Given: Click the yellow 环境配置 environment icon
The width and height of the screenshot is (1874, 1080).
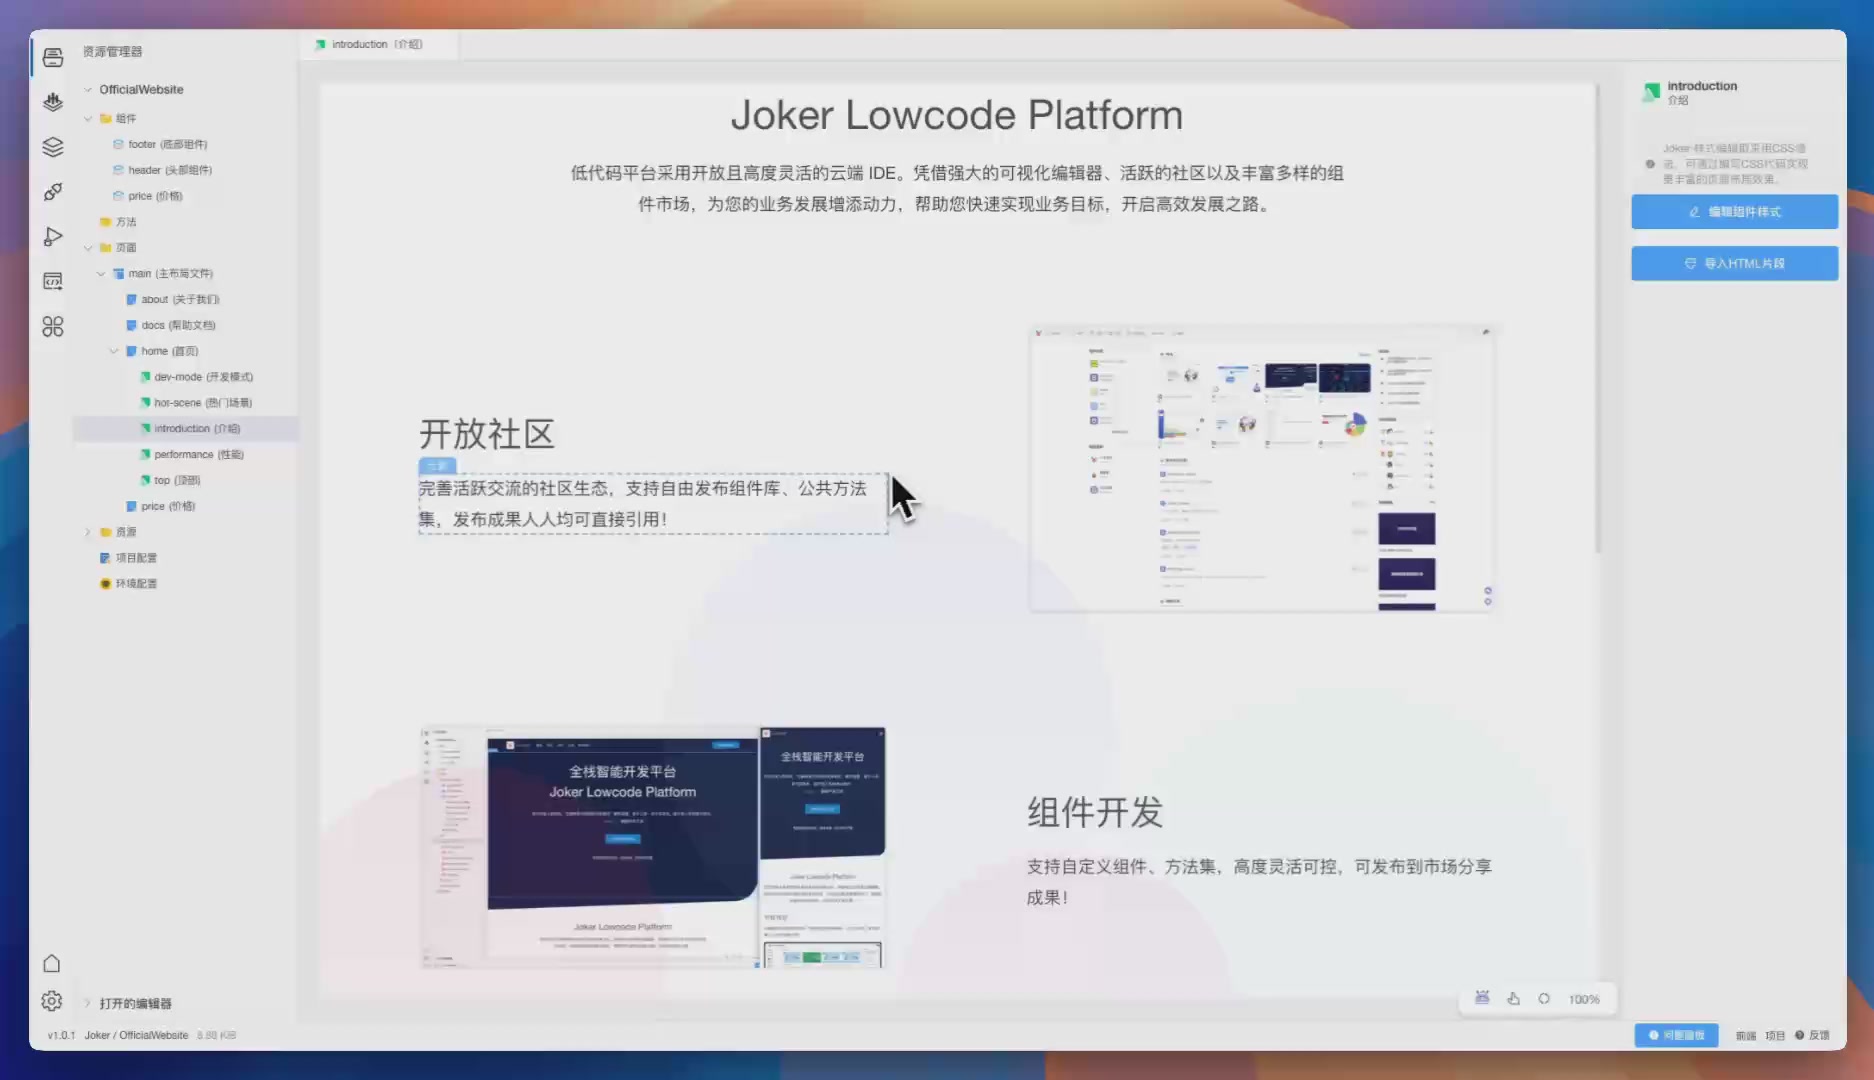Looking at the screenshot, I should click(105, 583).
